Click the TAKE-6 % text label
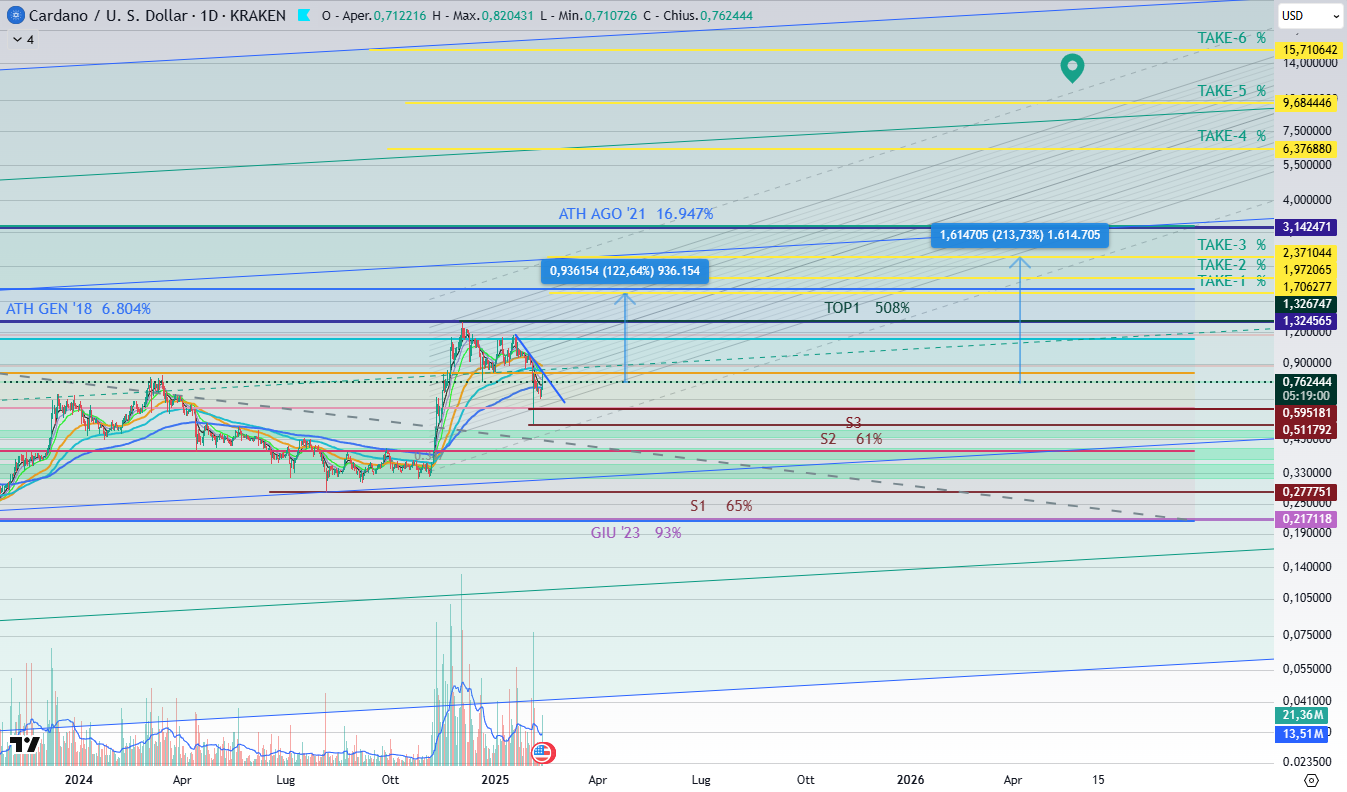1347x792 pixels. pos(1231,38)
